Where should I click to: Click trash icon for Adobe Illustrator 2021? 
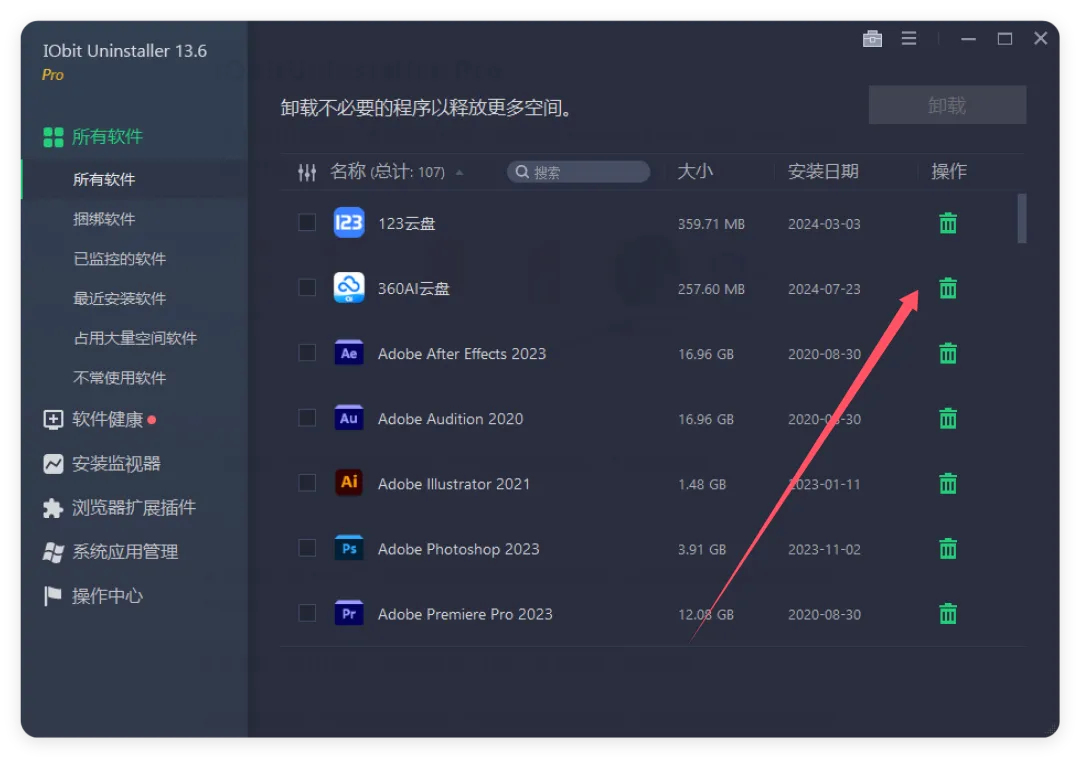click(948, 483)
